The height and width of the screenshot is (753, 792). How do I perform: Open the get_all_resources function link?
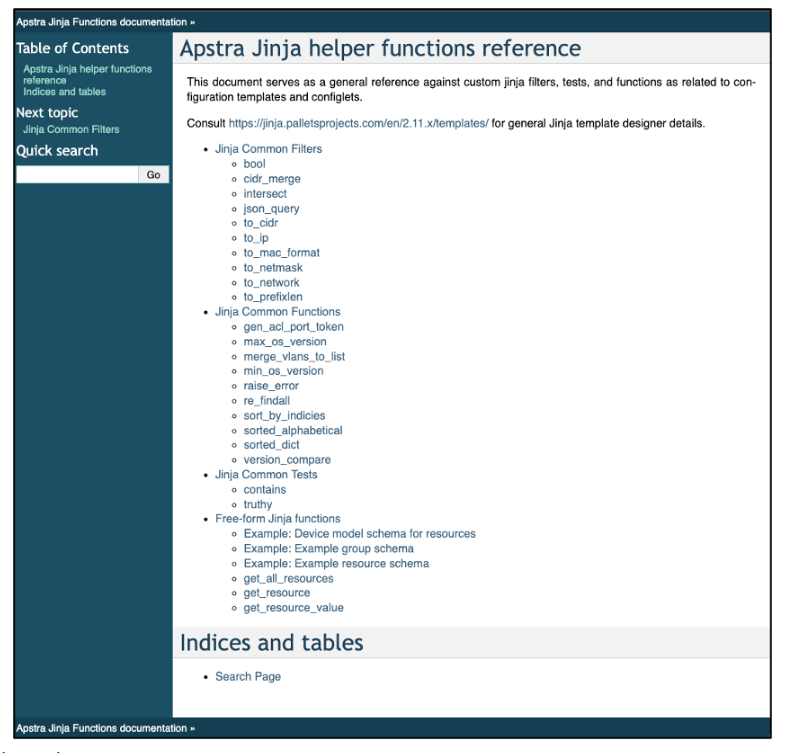pyautogui.click(x=288, y=579)
